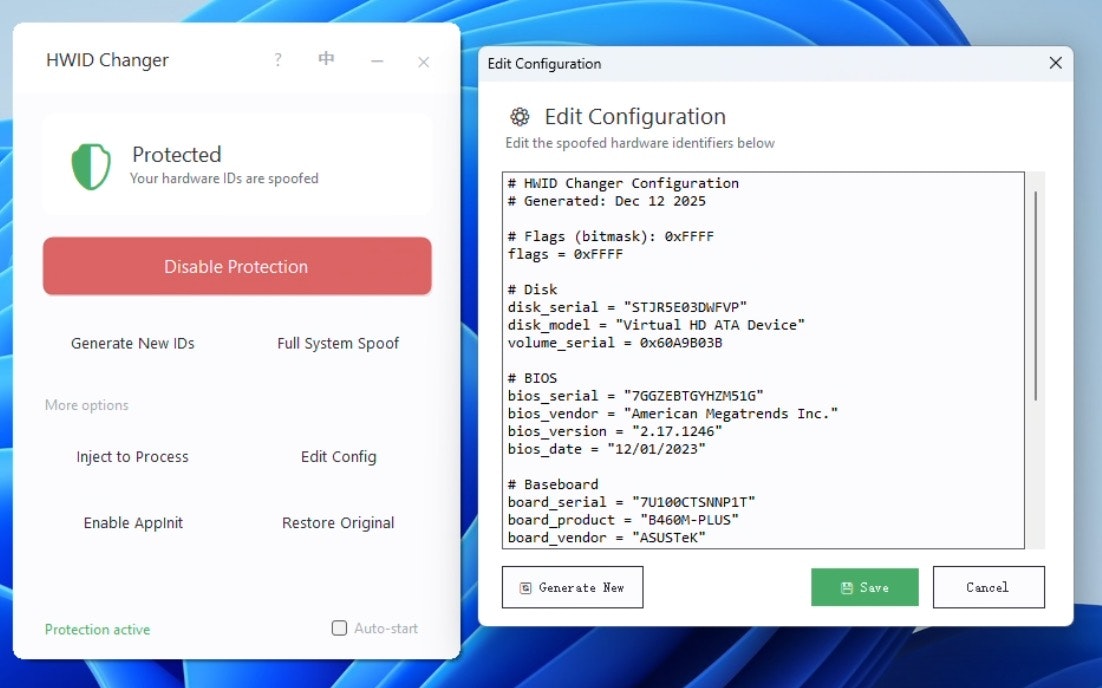
Task: Click the bios_serial line
Action: pyautogui.click(x=635, y=396)
